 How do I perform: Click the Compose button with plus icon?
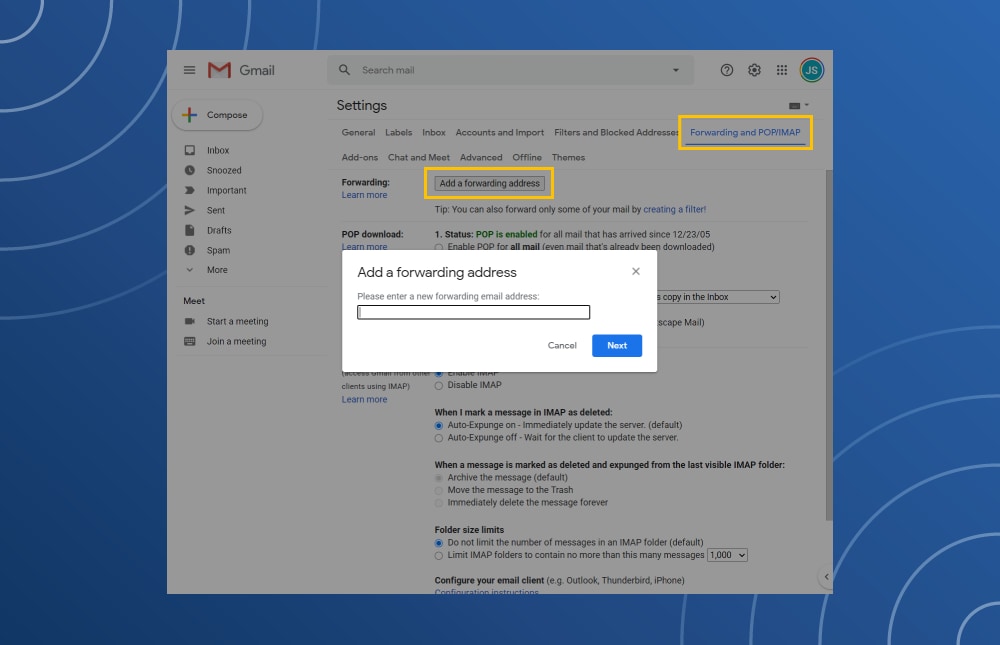pyautogui.click(x=217, y=115)
